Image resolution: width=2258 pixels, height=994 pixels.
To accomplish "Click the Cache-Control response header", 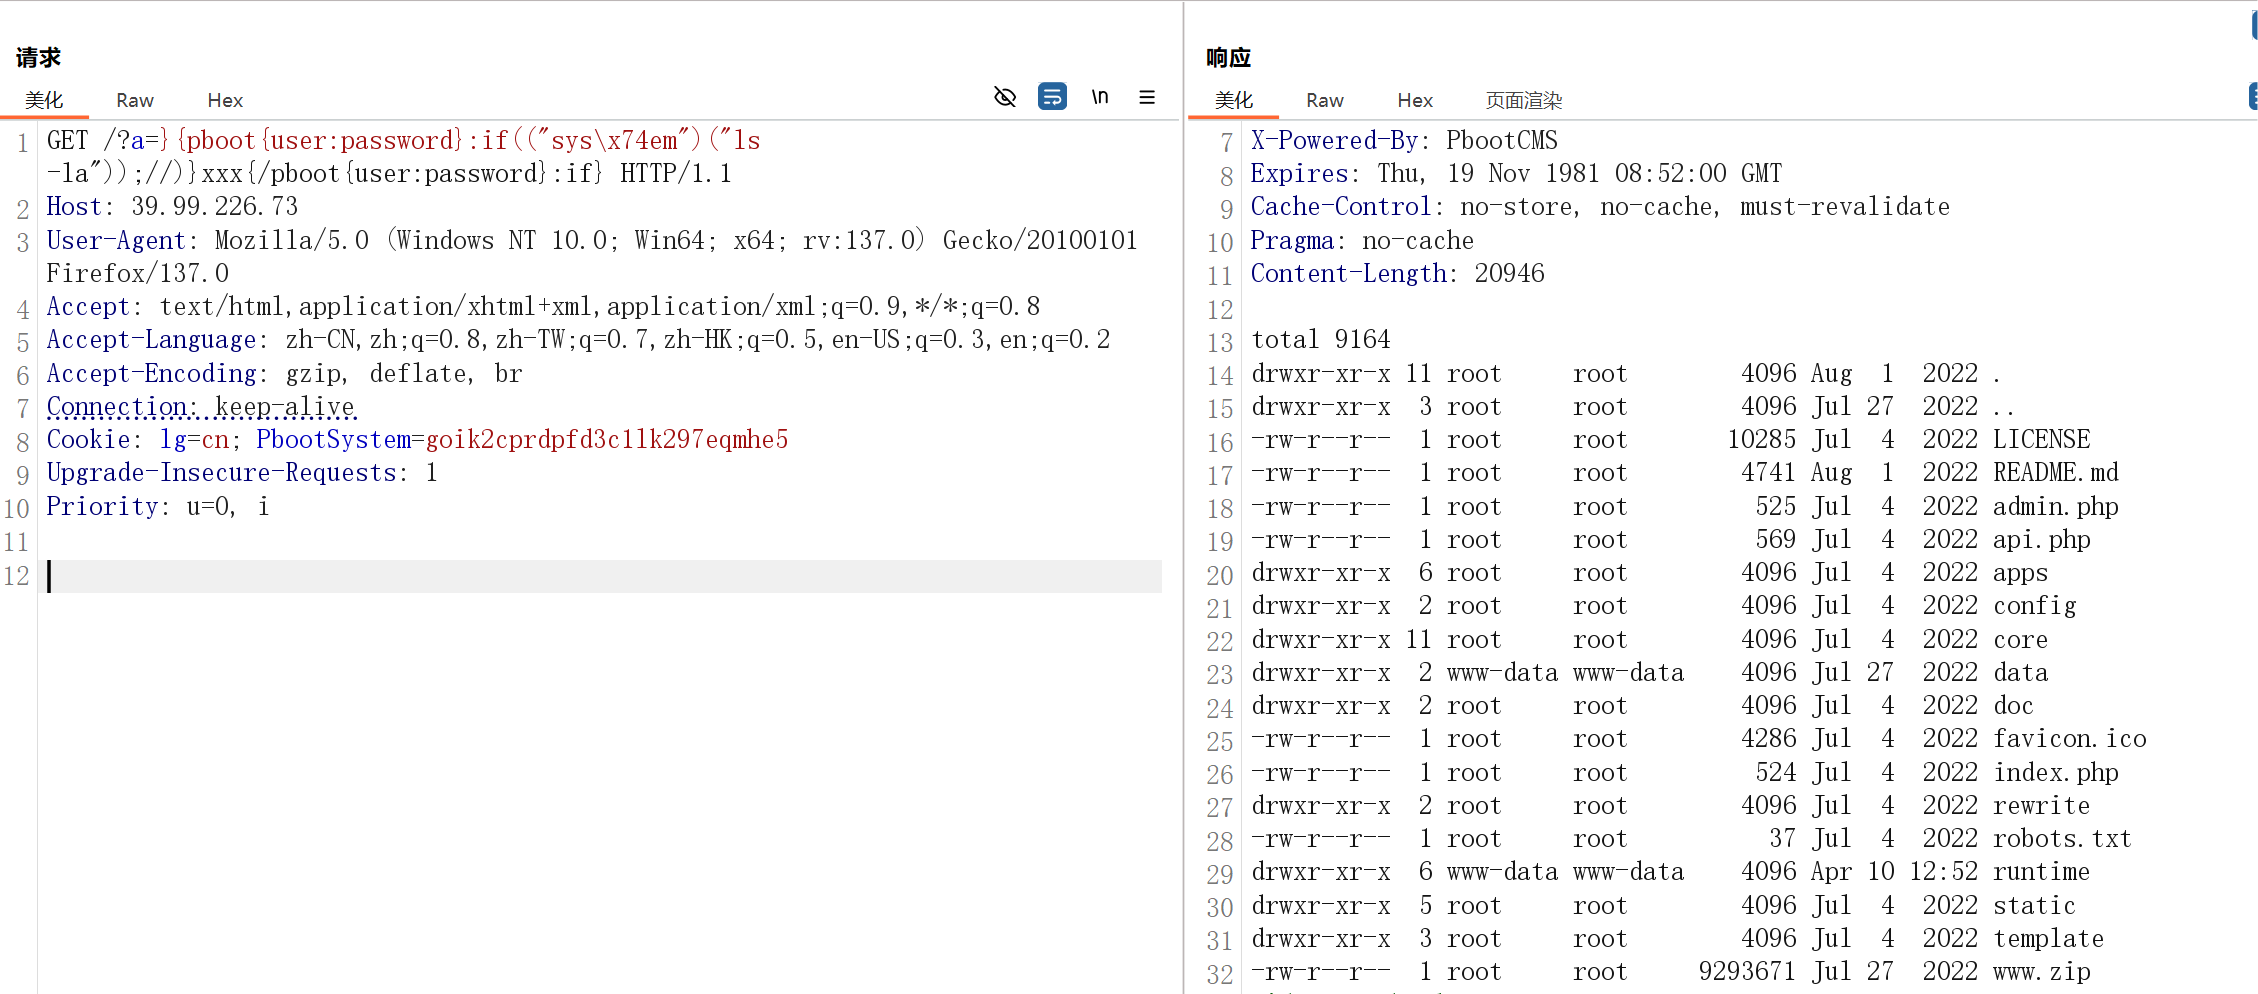I will [x=1600, y=207].
